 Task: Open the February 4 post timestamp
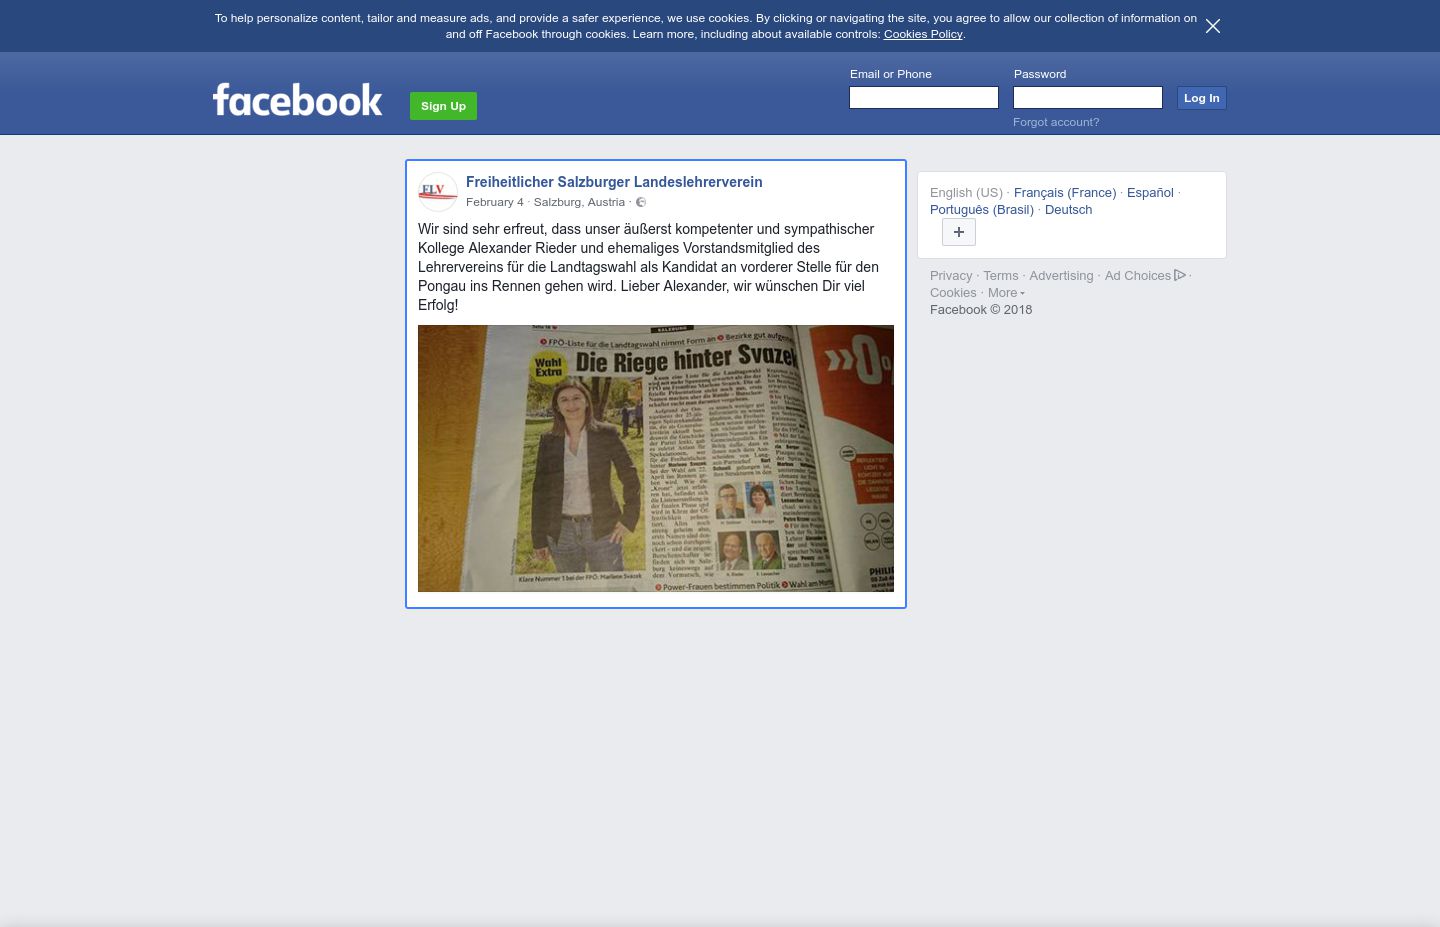pos(495,202)
